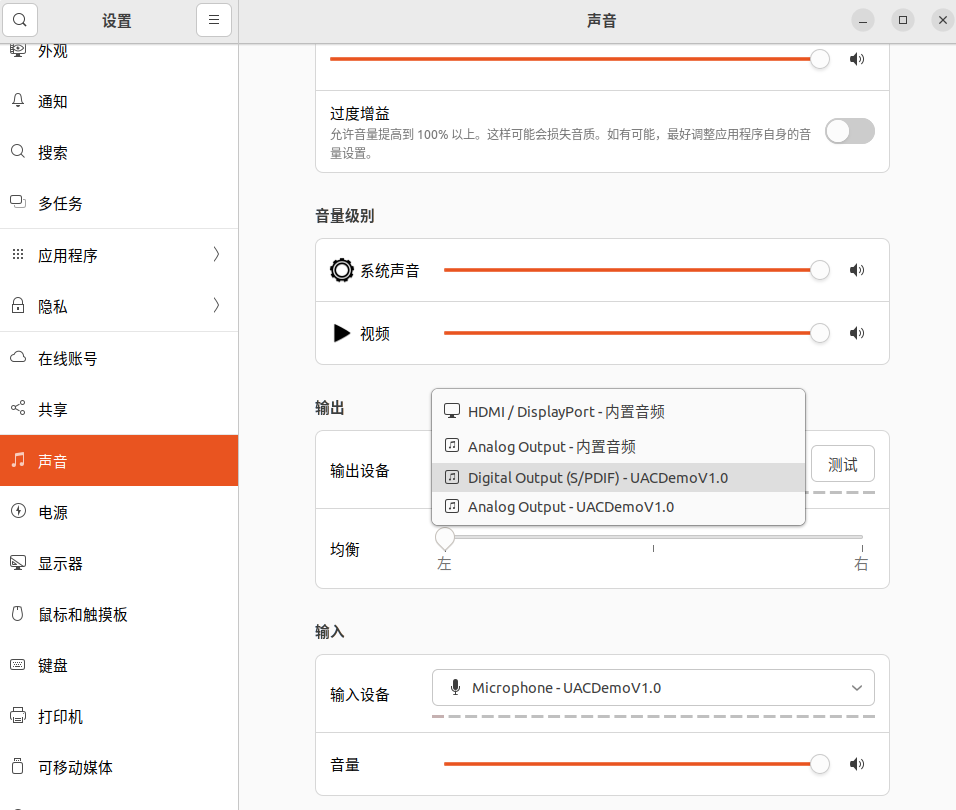Mute the microphone input volume speaker icon

tap(857, 764)
